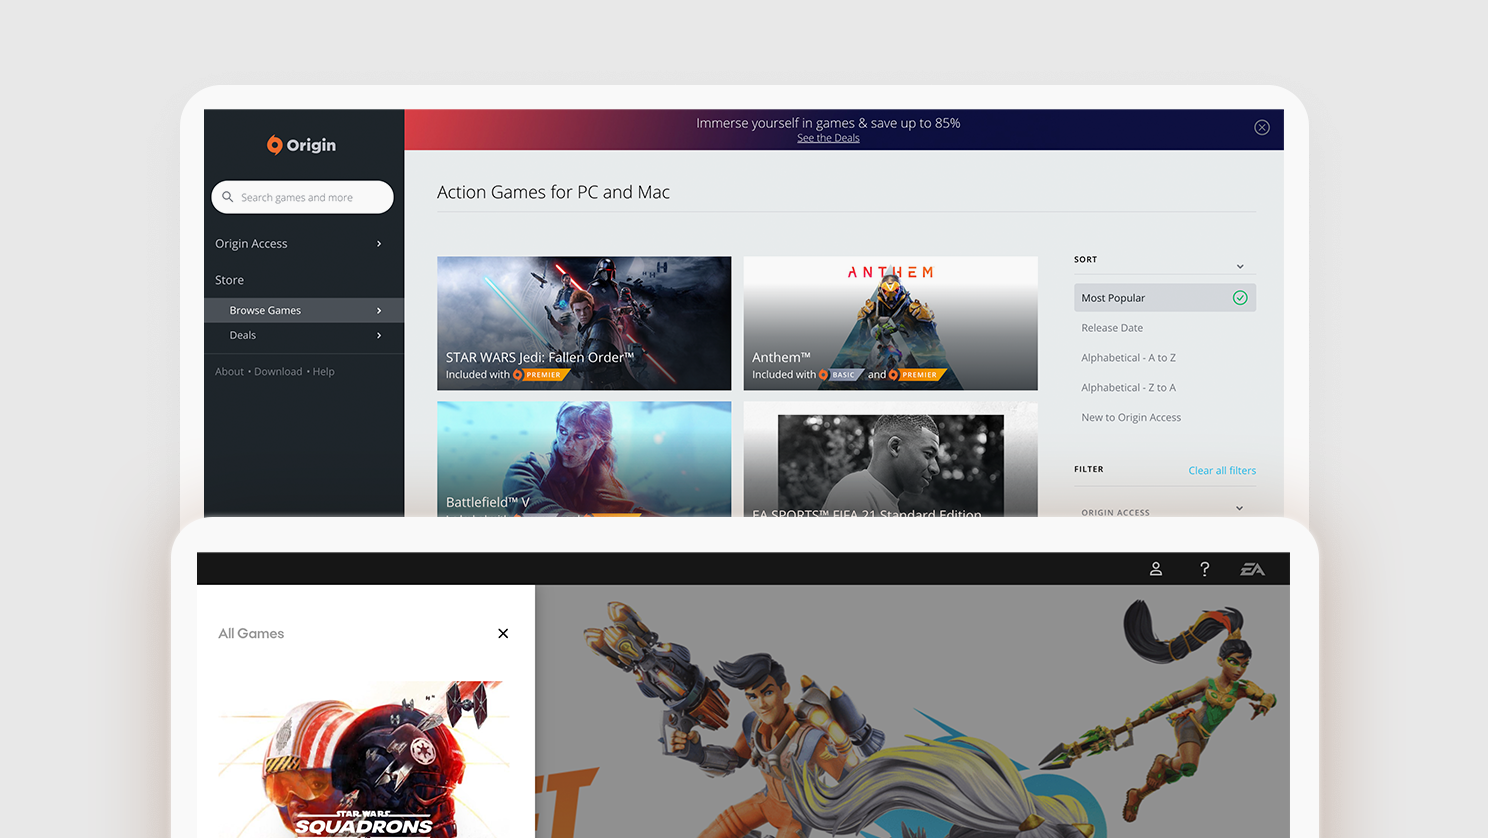Sort Alphabetical - Z to A

1128,388
